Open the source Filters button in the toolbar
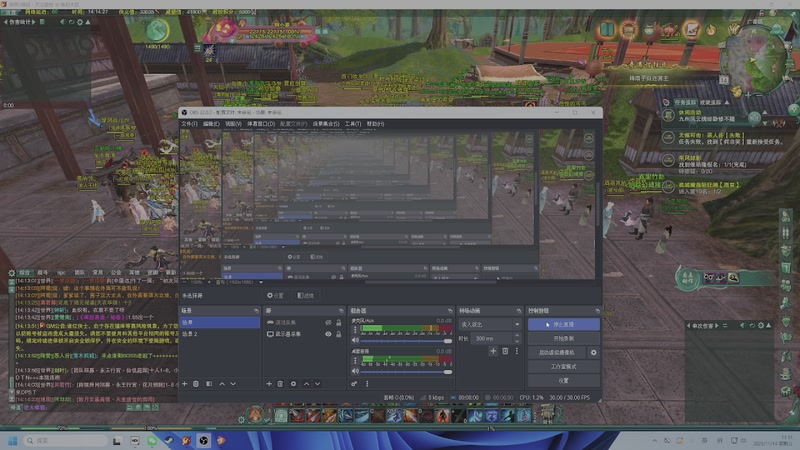Screen dimensions: 800x450 pyautogui.click(x=305, y=295)
